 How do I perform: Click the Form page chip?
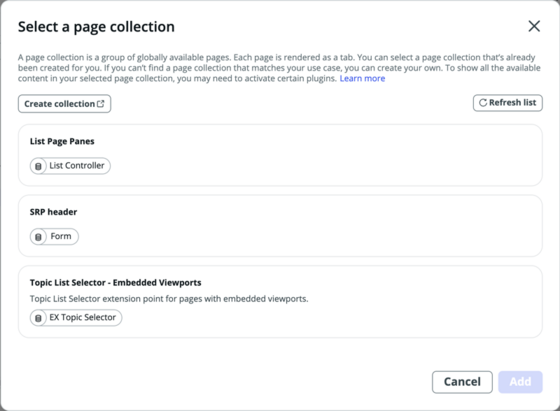point(54,237)
